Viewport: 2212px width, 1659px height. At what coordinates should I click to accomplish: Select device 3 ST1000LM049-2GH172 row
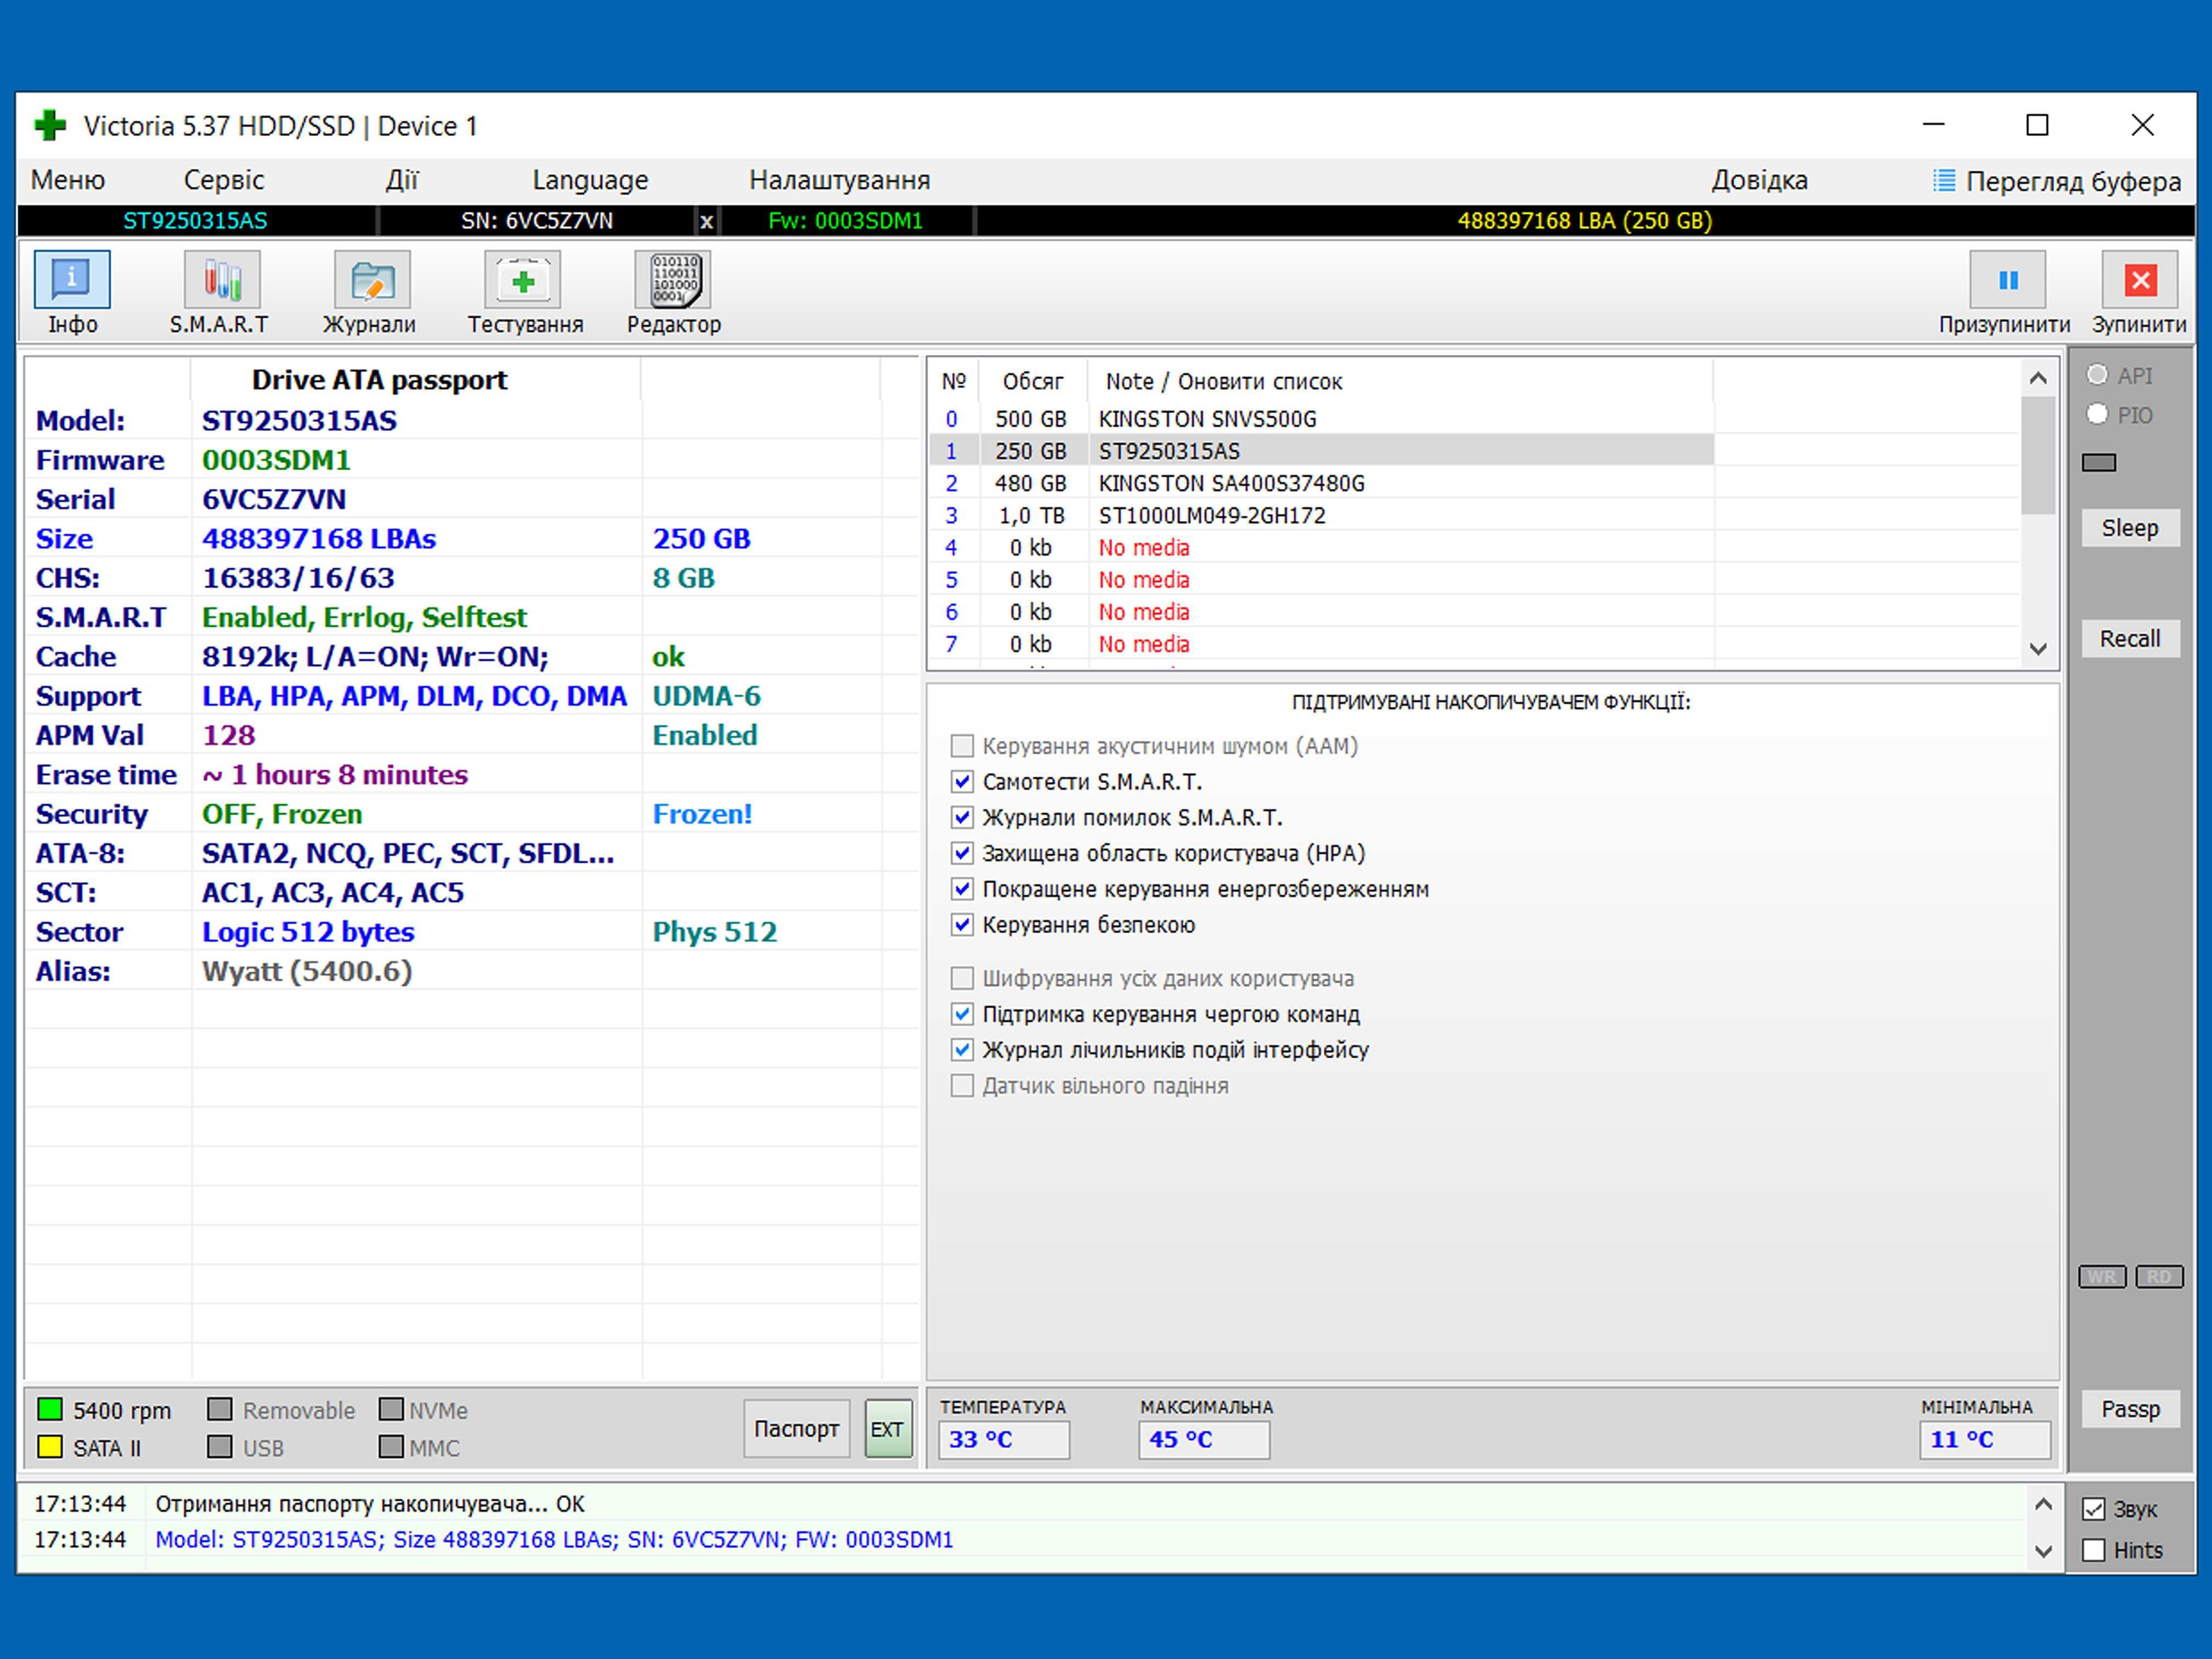[1321, 515]
